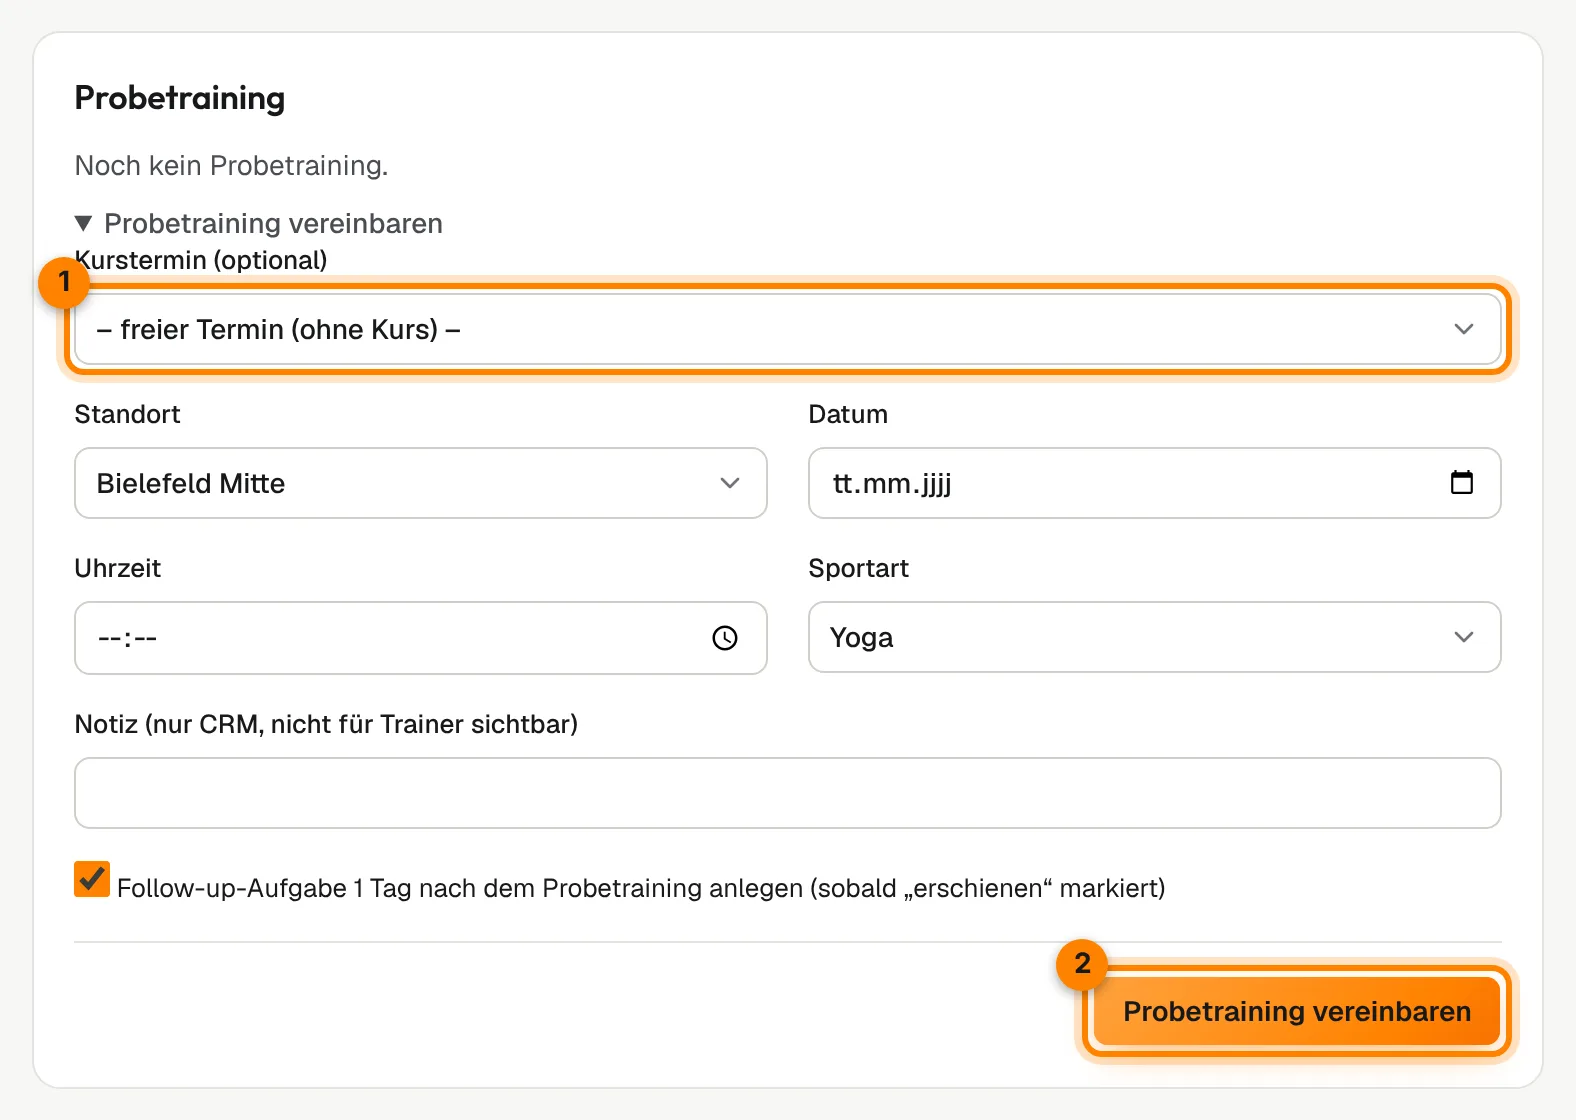Uncheck the Follow-up-Aufgabe checkbox
This screenshot has height=1120, width=1576.
coord(92,879)
